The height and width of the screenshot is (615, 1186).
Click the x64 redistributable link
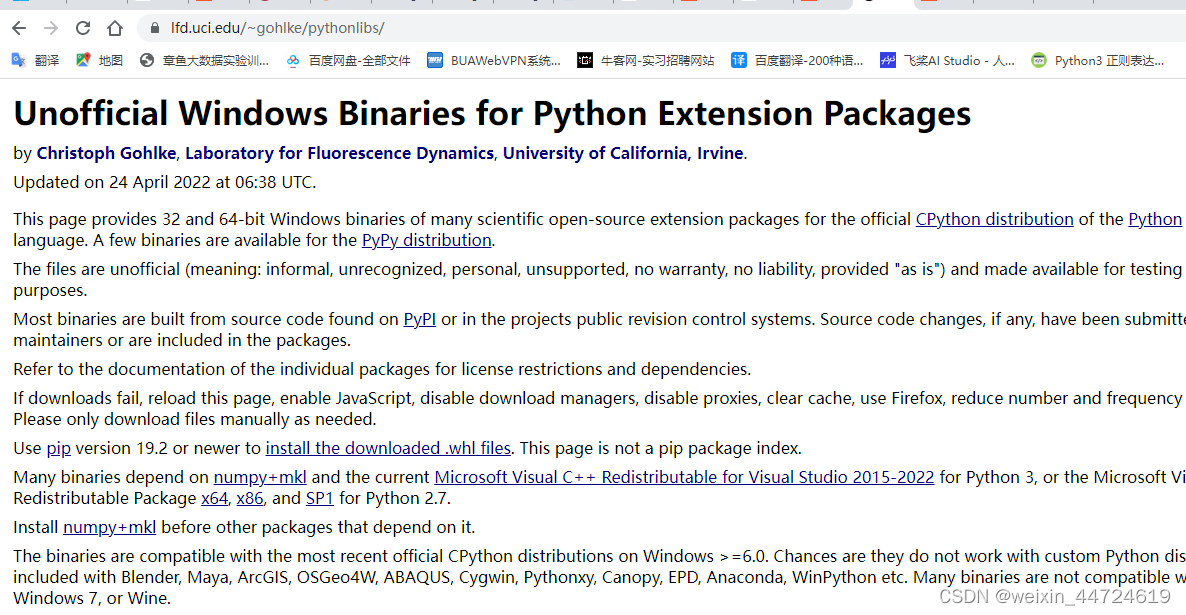(x=215, y=499)
